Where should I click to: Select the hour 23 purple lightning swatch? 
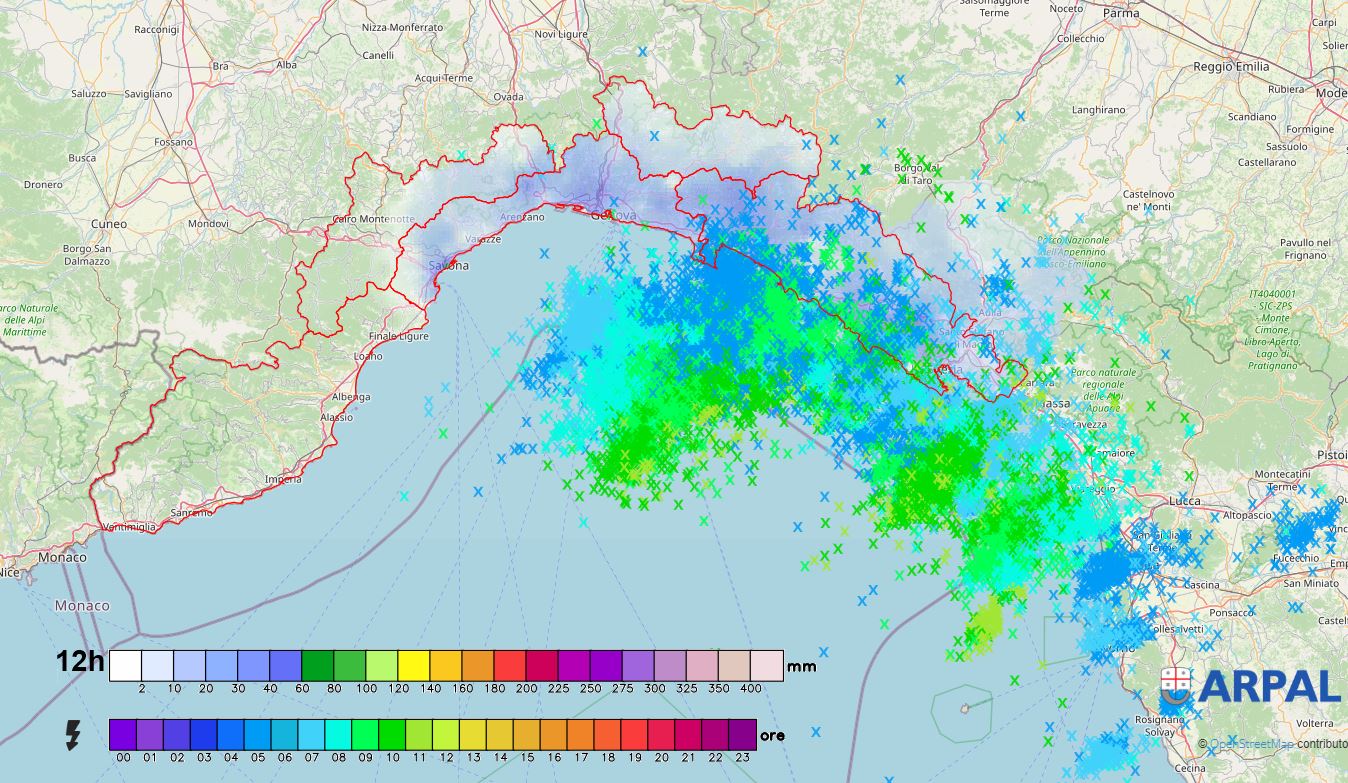coord(744,735)
